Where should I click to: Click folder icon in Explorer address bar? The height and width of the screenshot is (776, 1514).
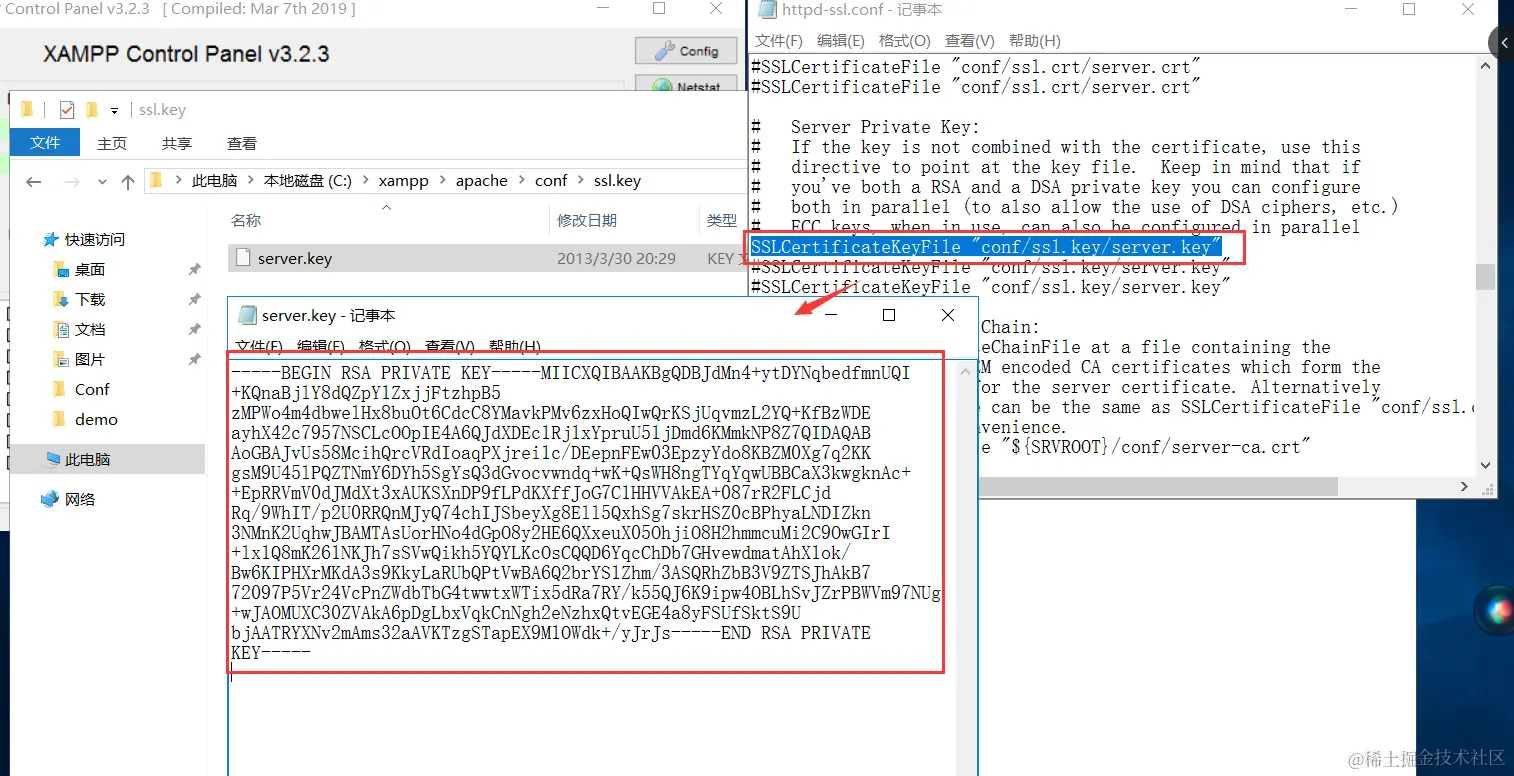coord(155,181)
